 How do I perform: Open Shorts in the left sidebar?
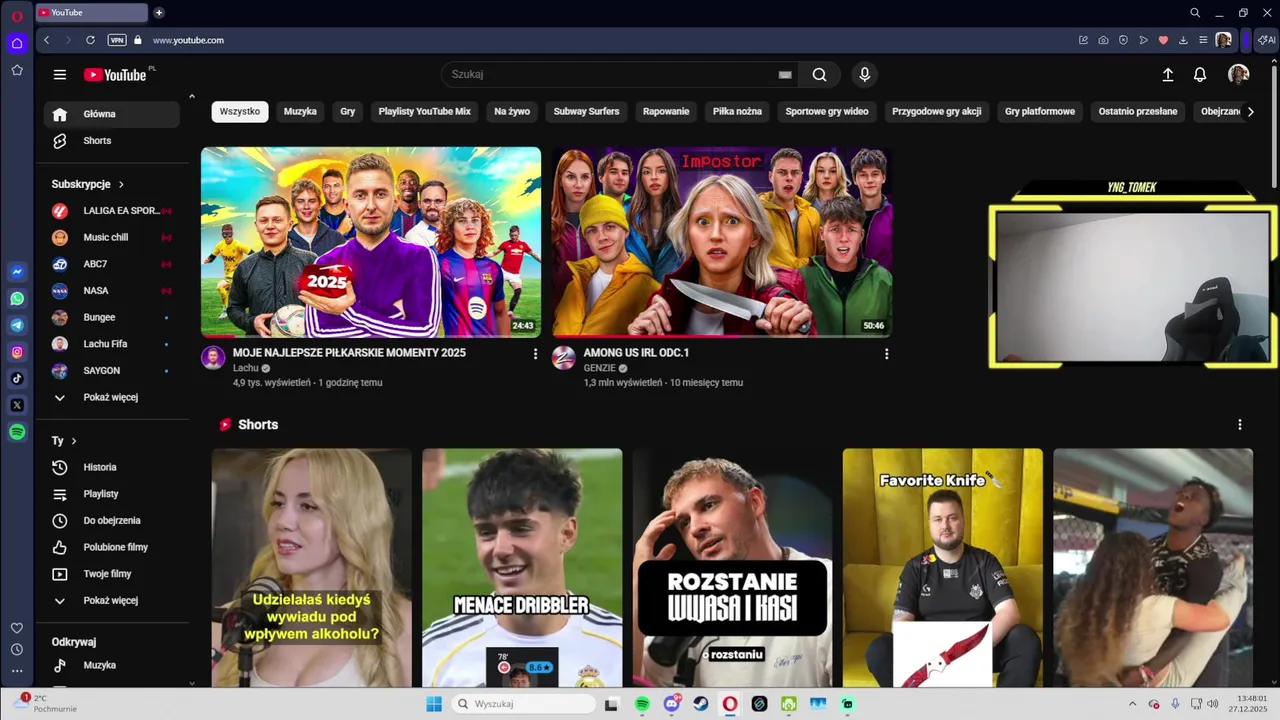tap(111, 141)
